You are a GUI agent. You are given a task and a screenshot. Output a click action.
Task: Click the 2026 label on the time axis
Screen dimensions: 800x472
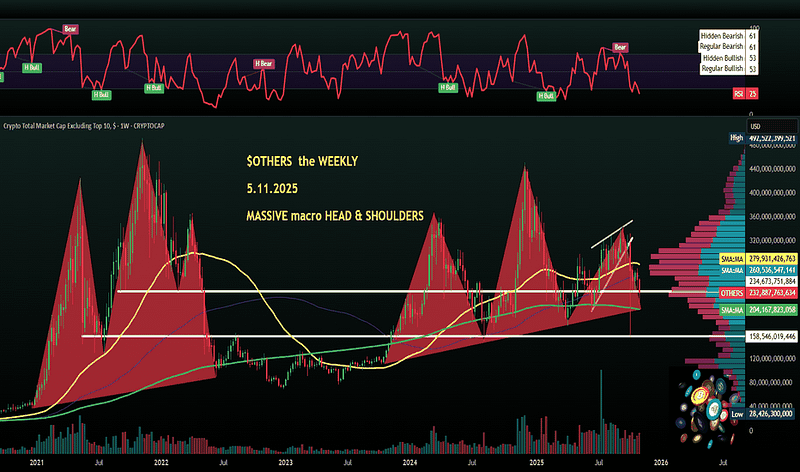[661, 463]
